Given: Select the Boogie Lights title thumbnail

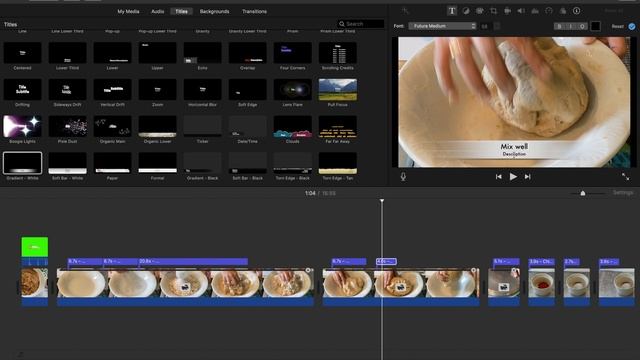Looking at the screenshot, I should coord(22,126).
